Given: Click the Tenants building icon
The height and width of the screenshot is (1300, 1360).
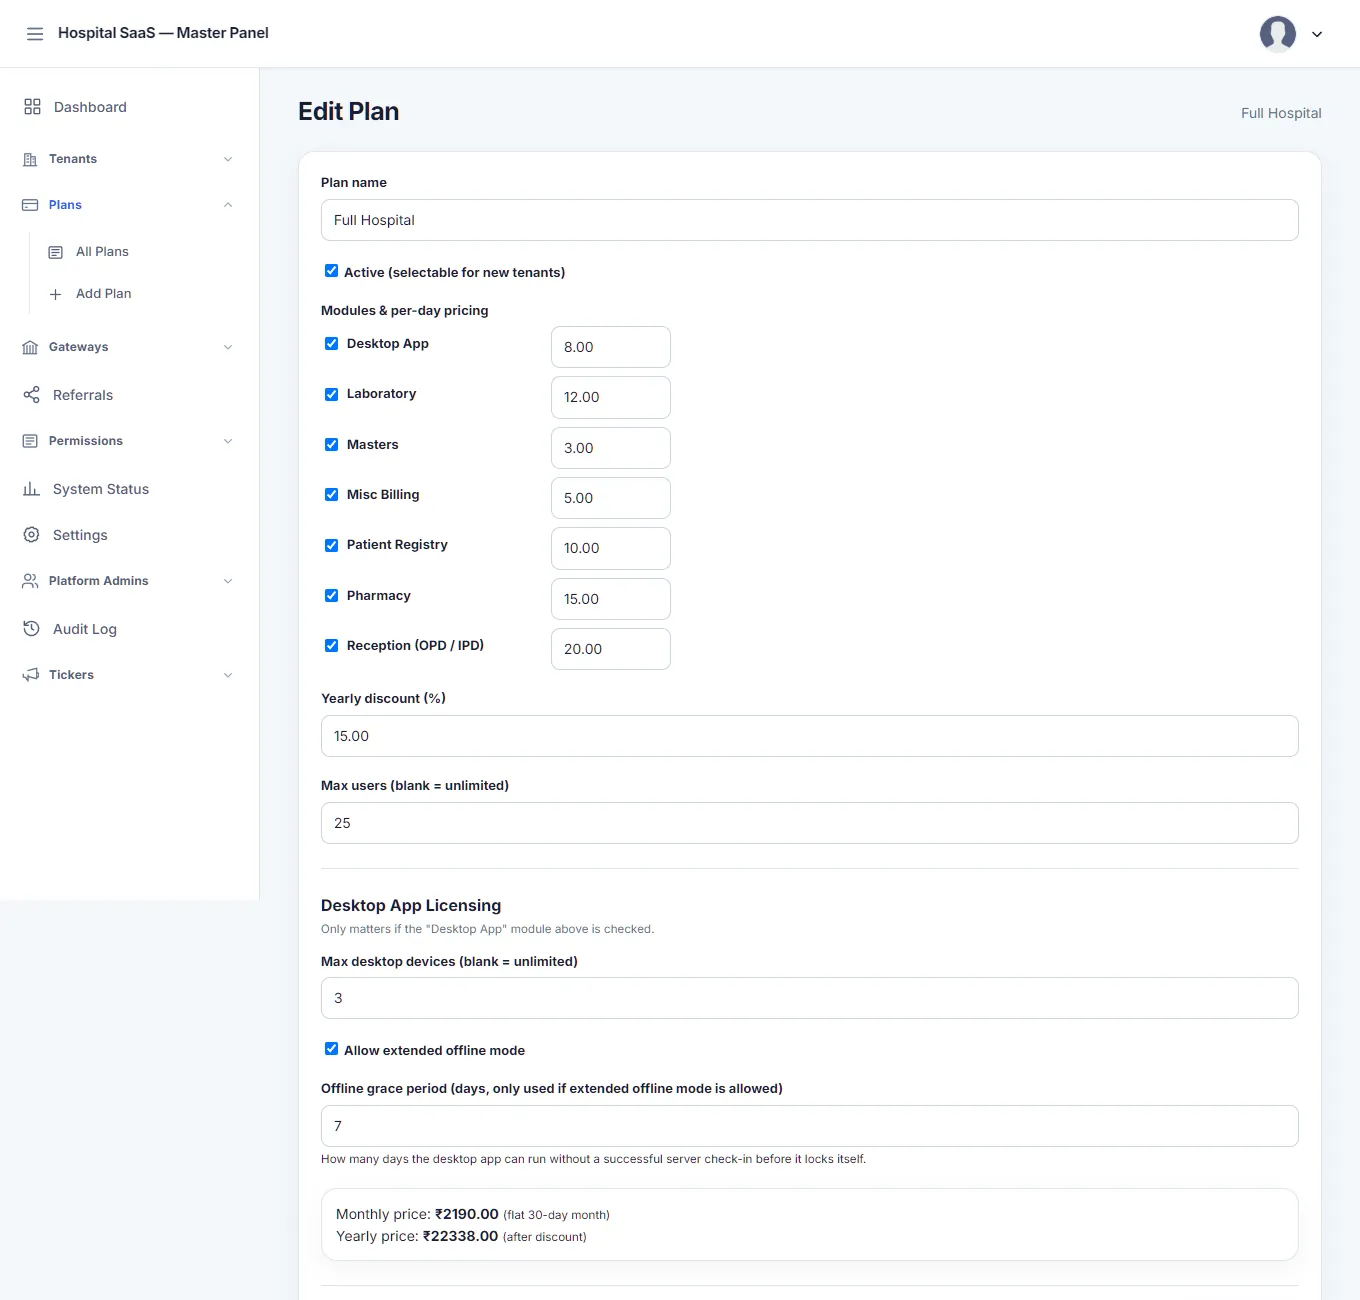Looking at the screenshot, I should 30,159.
